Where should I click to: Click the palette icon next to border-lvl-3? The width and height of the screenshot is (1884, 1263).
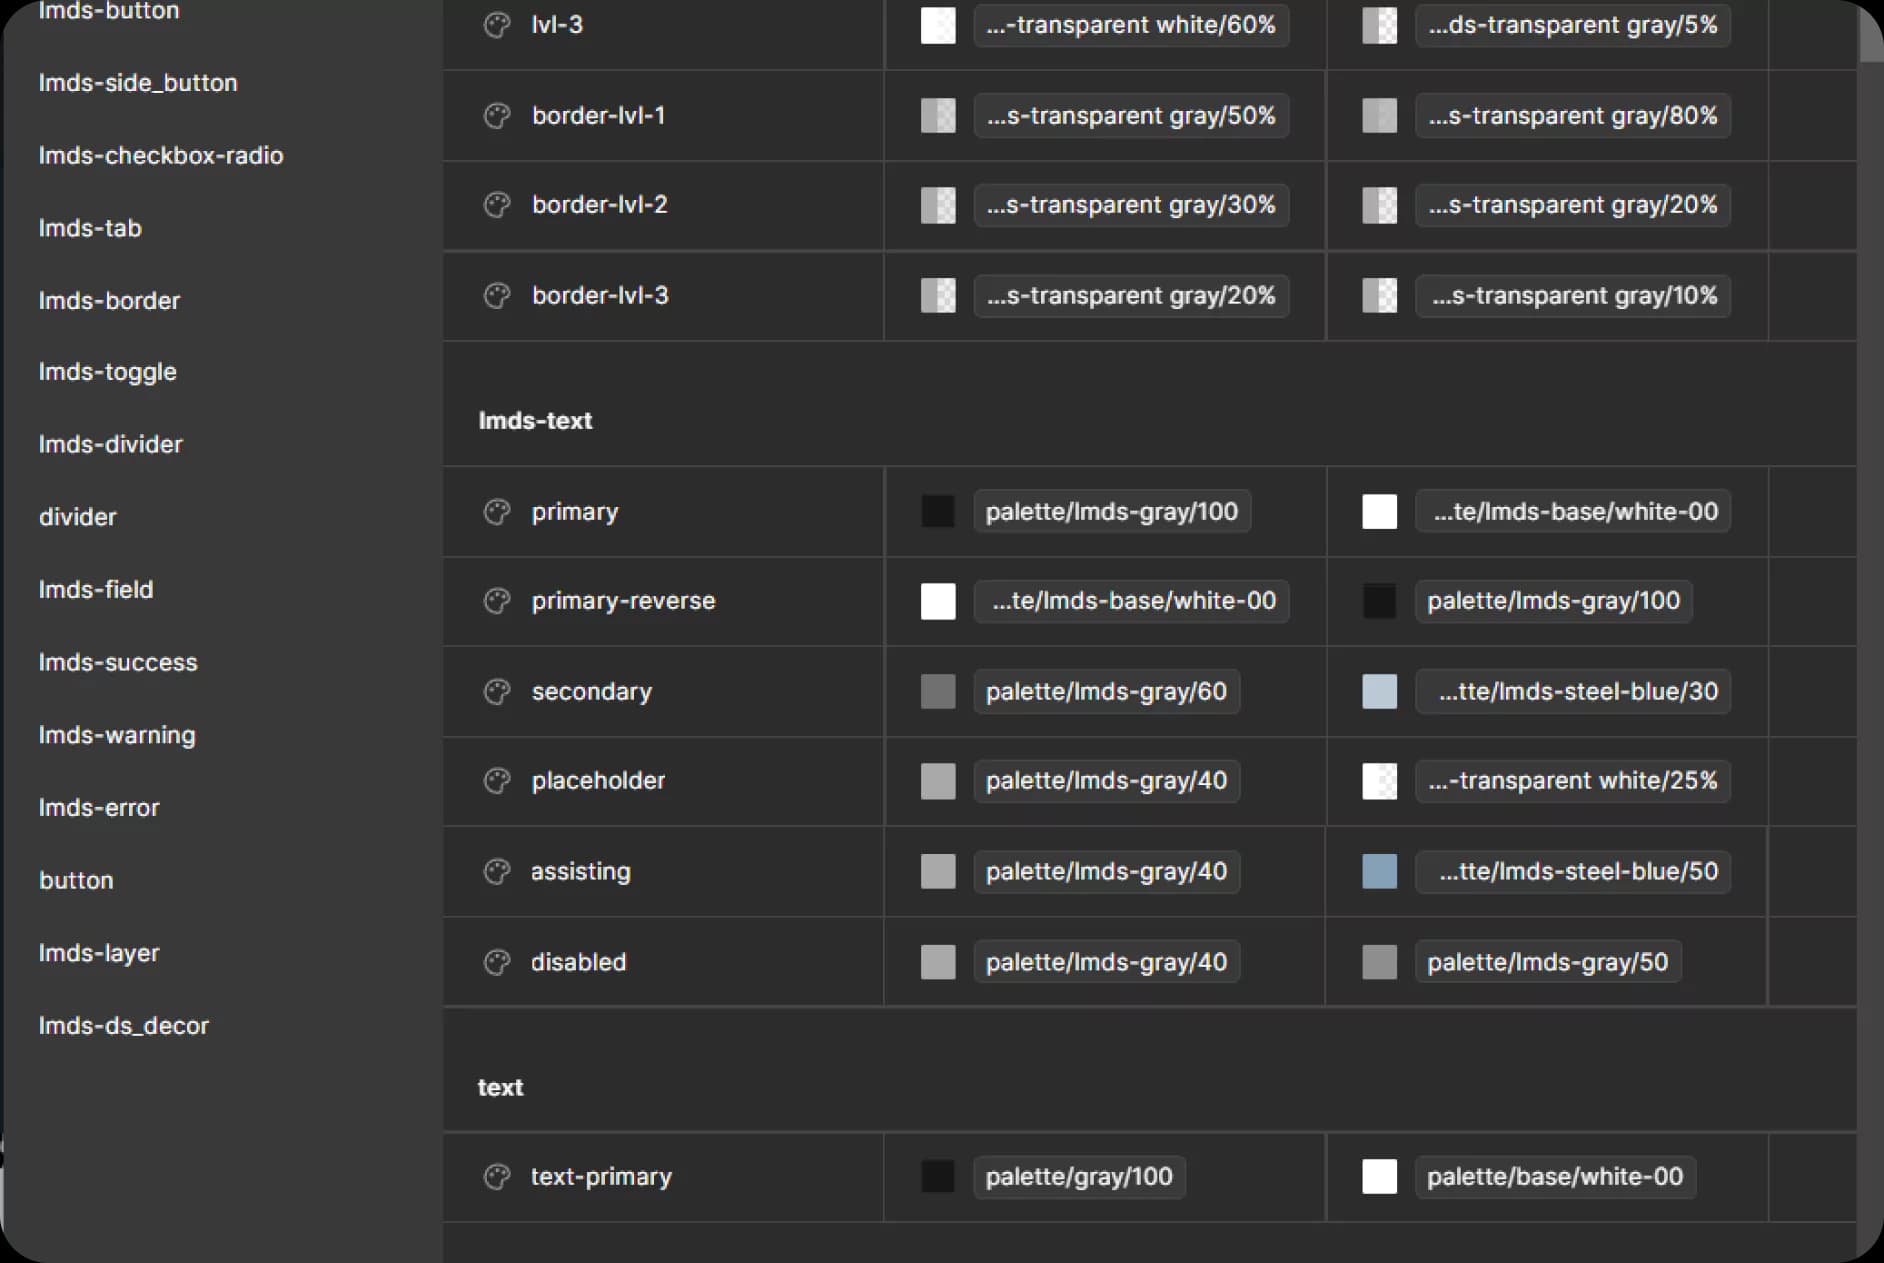pos(497,296)
